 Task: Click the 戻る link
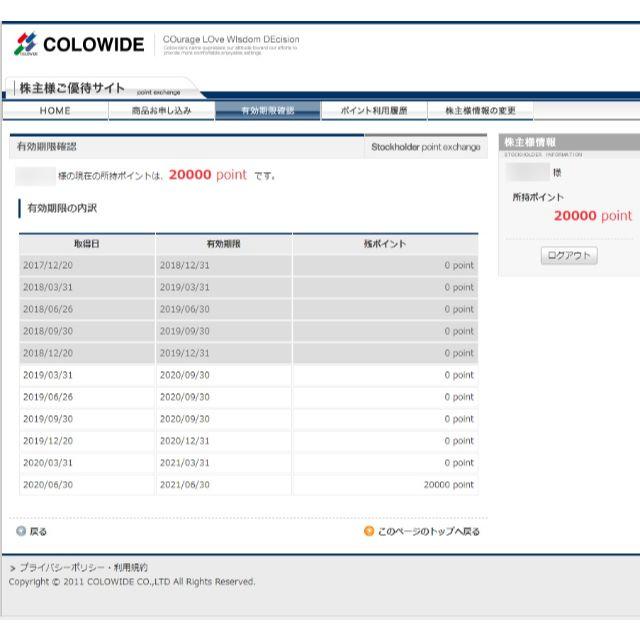(x=38, y=531)
